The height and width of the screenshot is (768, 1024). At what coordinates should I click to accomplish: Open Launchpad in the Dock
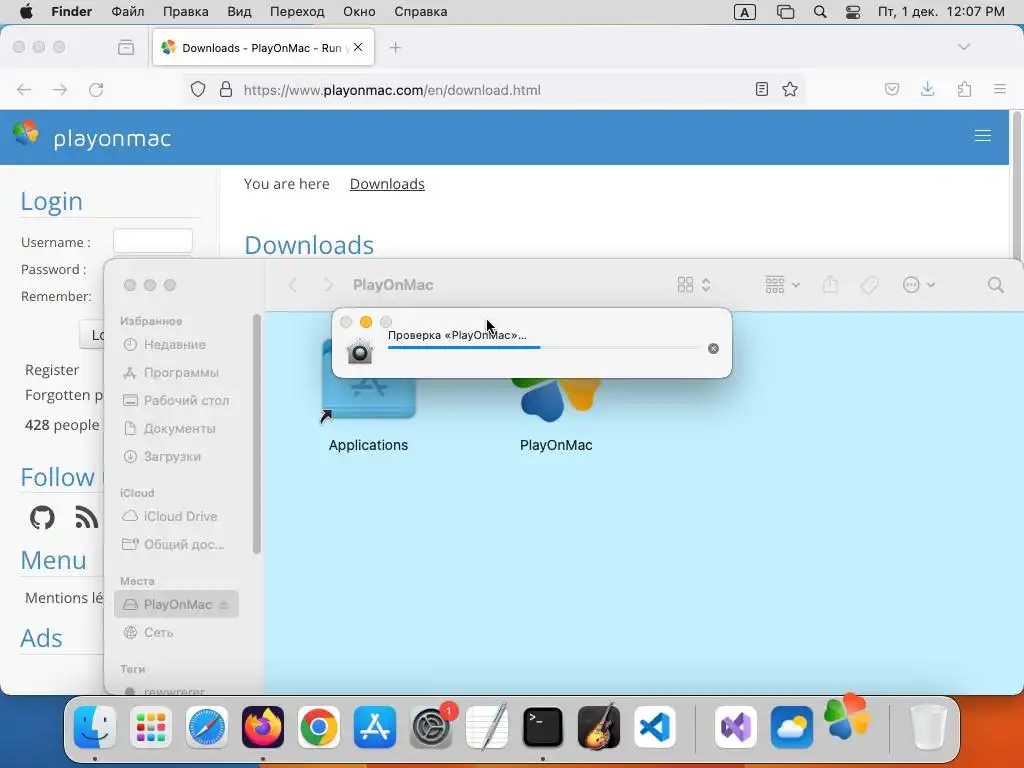151,727
